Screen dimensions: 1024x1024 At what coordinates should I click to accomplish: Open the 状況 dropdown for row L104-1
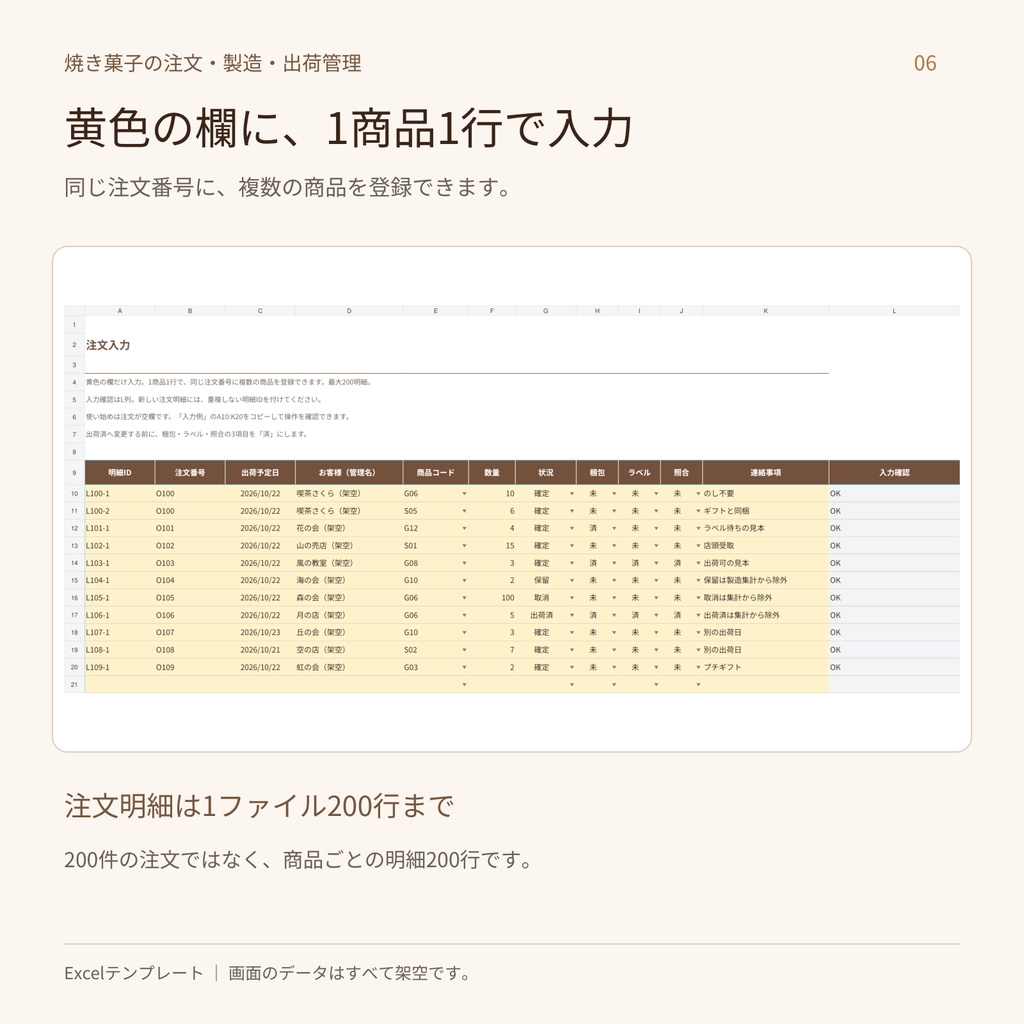coord(572,581)
